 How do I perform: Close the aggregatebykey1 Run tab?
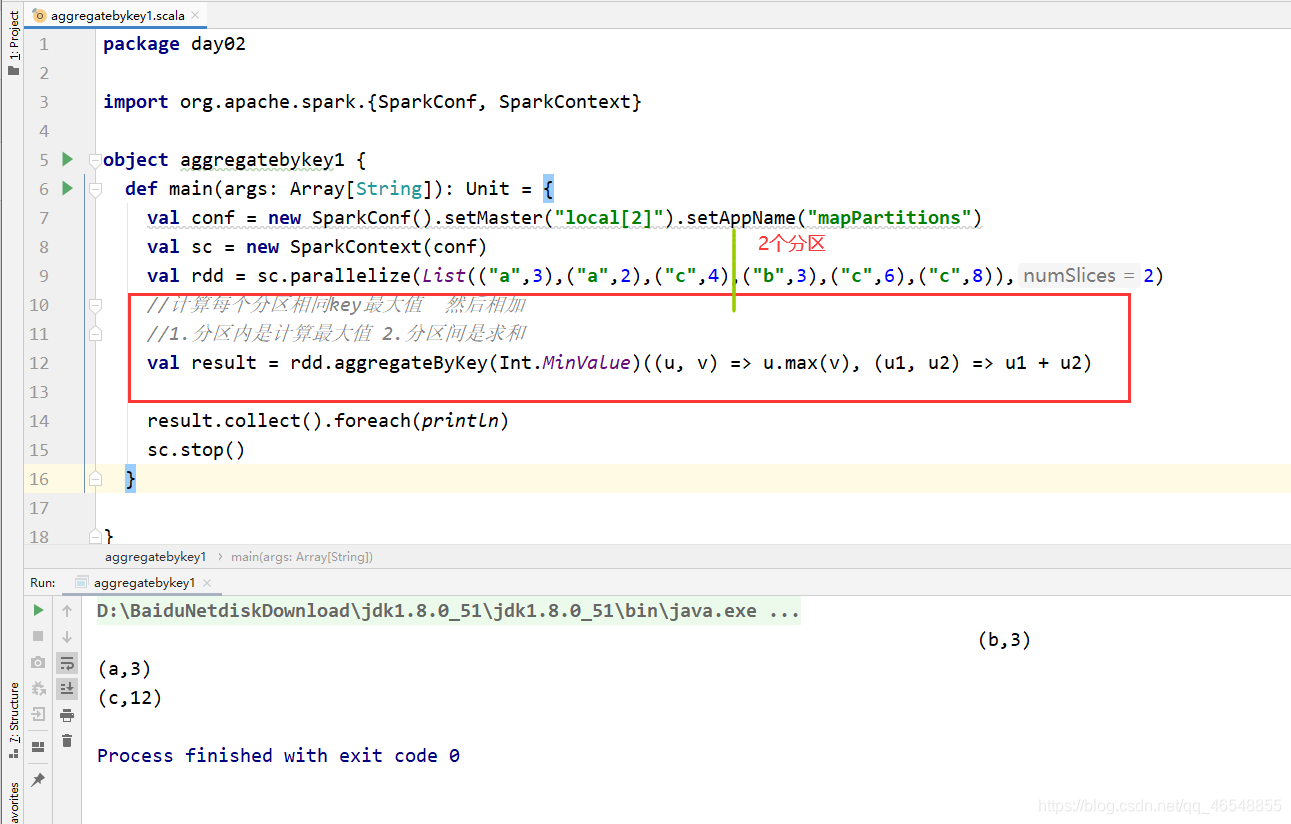pyautogui.click(x=208, y=583)
